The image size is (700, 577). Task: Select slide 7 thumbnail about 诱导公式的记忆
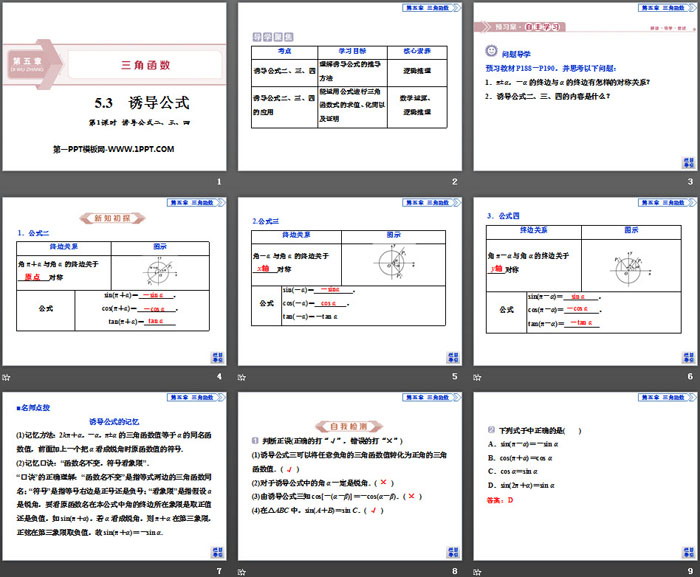(114, 477)
